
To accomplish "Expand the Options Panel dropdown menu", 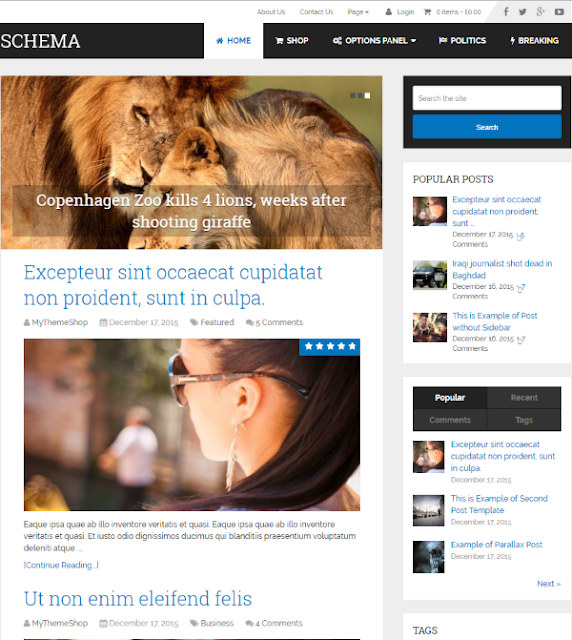I will 374,41.
